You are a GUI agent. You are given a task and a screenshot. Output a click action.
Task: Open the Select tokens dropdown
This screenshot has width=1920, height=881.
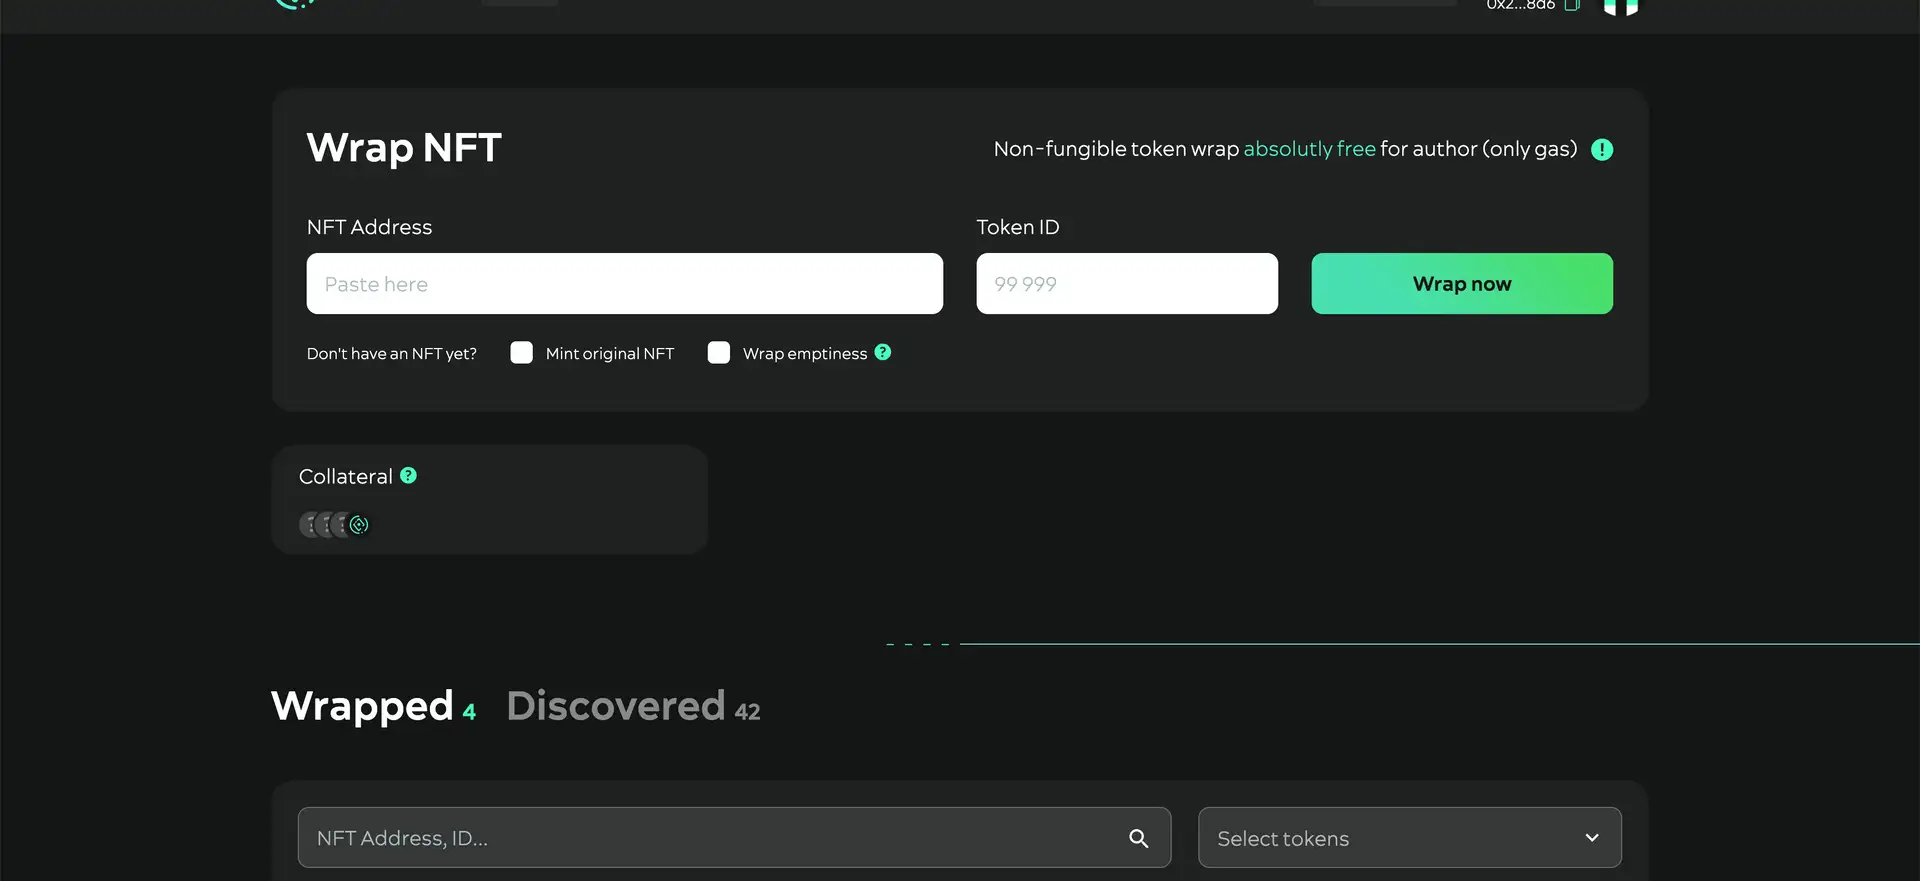tap(1408, 838)
